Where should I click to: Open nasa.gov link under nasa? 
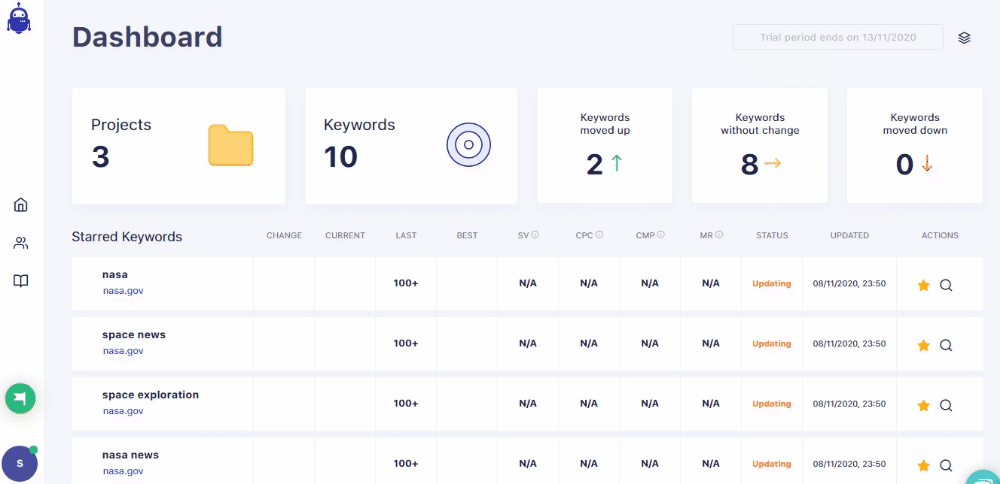[123, 291]
